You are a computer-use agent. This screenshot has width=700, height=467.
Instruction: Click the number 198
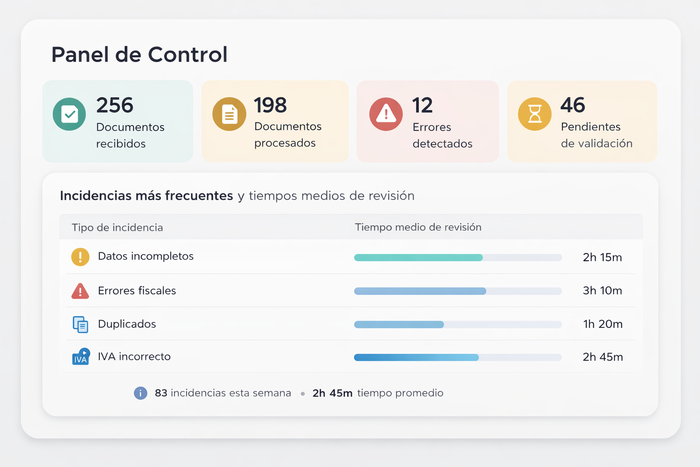270,105
